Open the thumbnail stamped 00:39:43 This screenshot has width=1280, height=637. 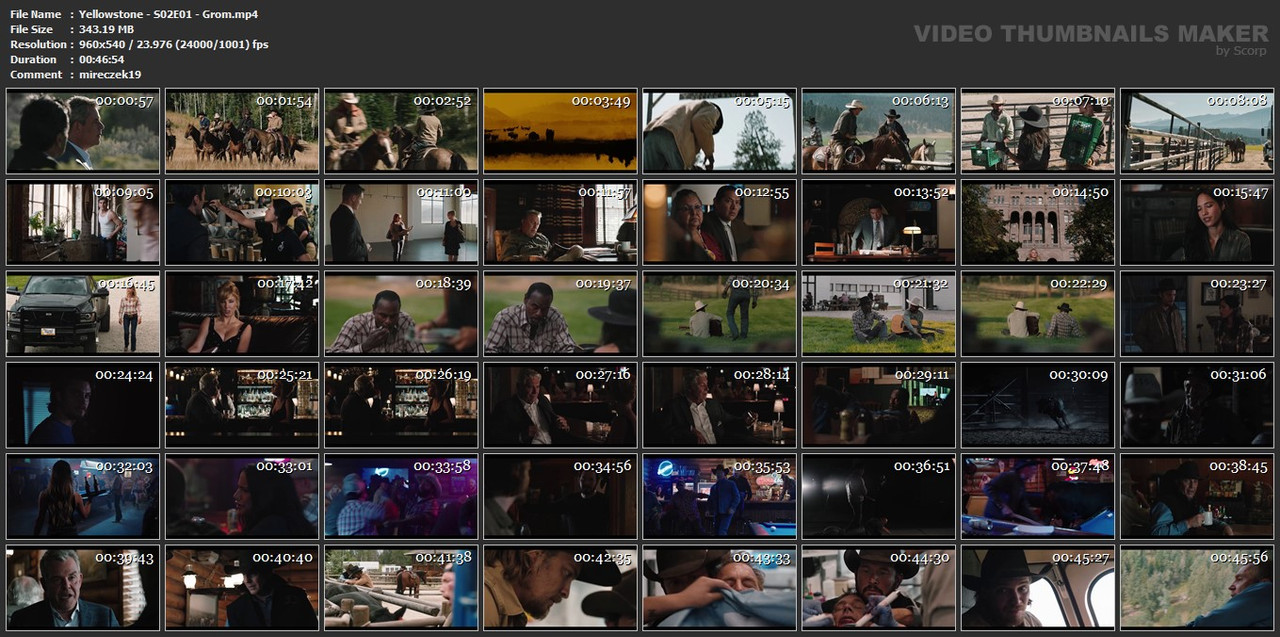point(83,588)
